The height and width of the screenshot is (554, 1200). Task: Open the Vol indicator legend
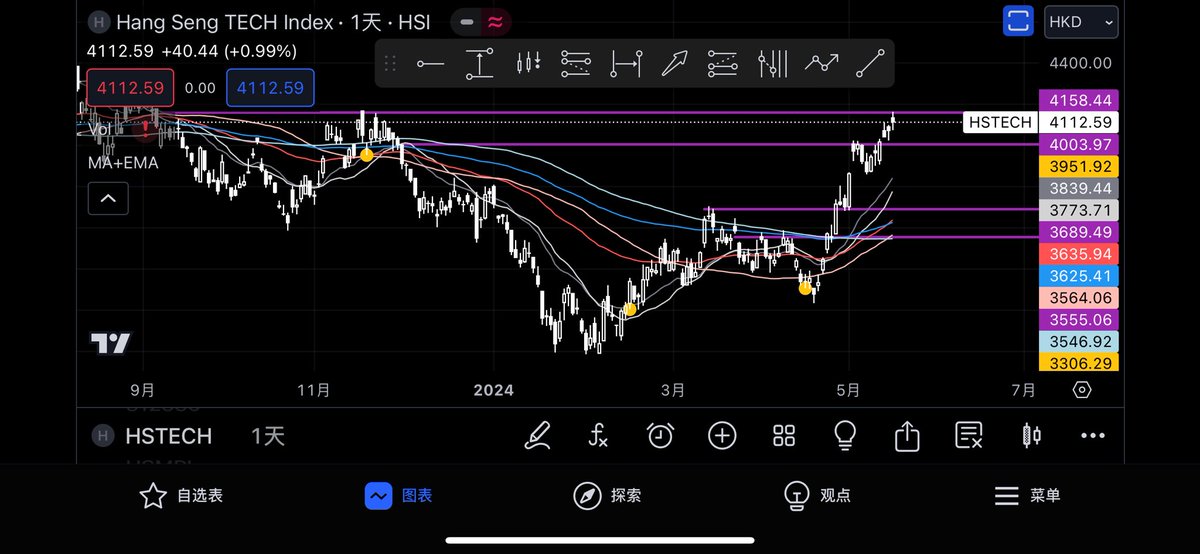(99, 129)
